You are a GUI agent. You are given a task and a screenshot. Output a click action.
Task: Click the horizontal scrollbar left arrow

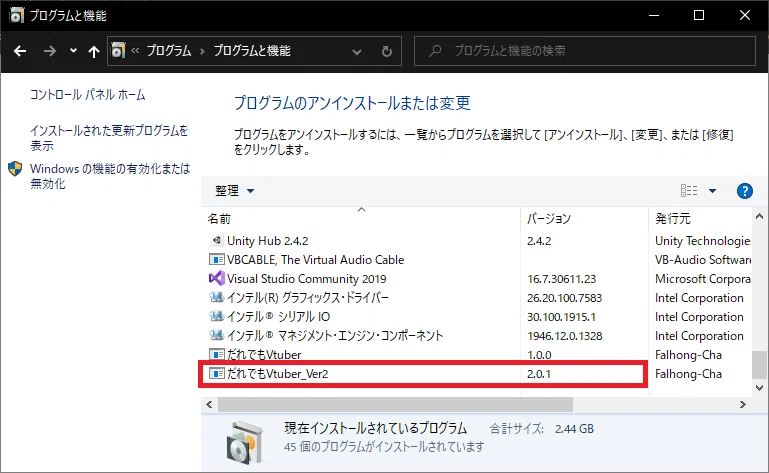point(209,404)
